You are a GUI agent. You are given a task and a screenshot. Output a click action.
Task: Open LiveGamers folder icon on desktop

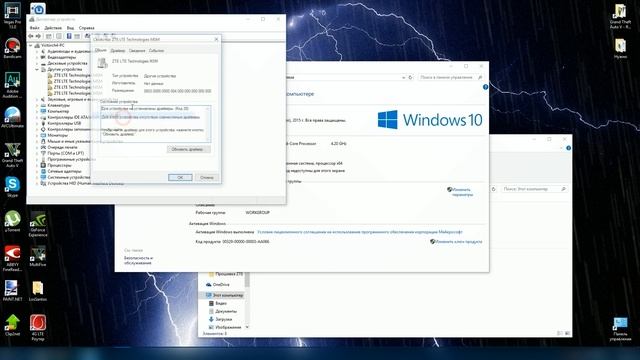tap(38, 291)
